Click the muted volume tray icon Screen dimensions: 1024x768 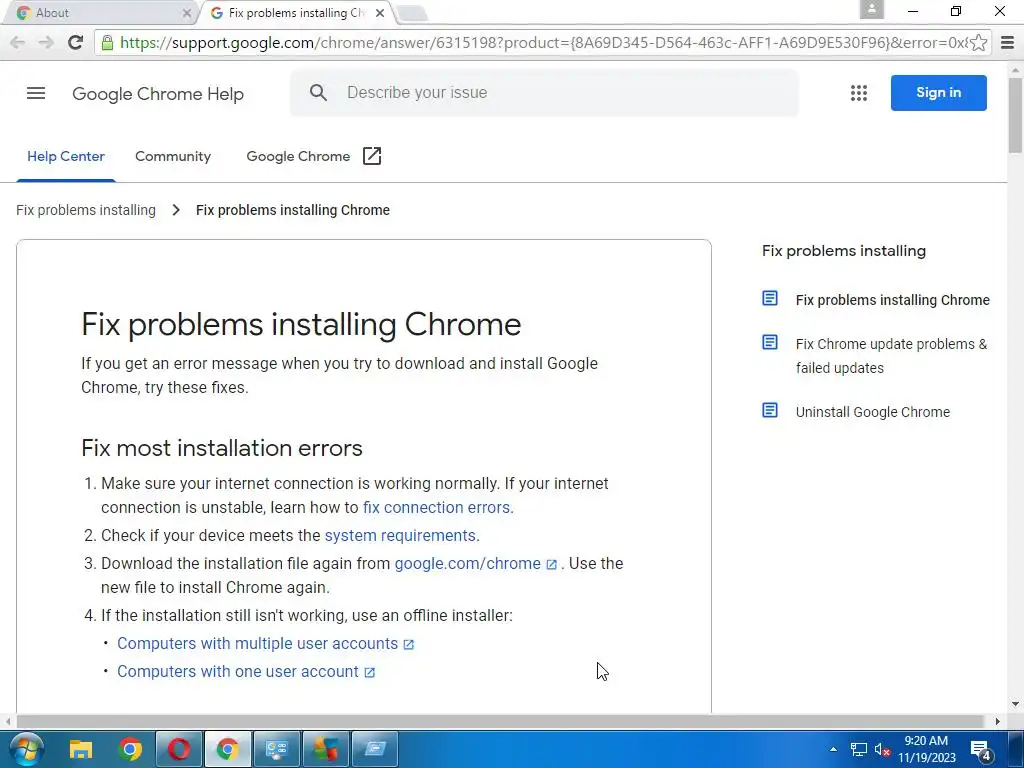tap(882, 749)
